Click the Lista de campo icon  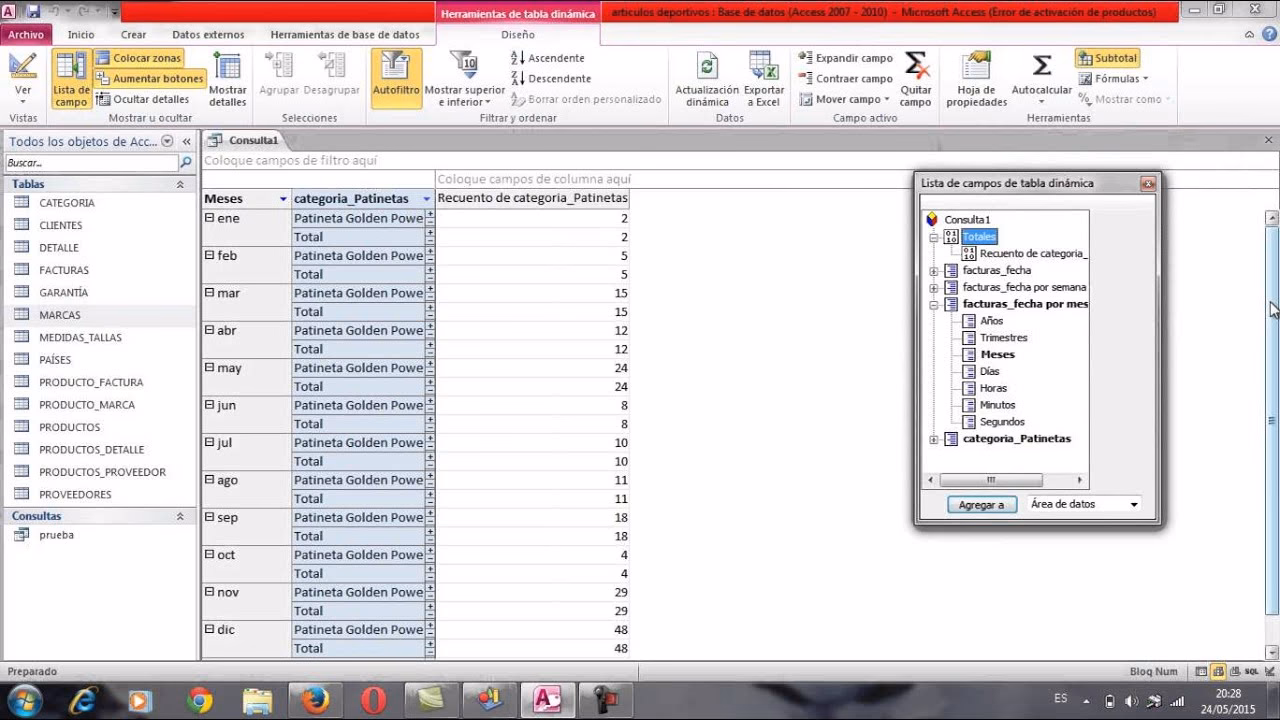tap(71, 68)
